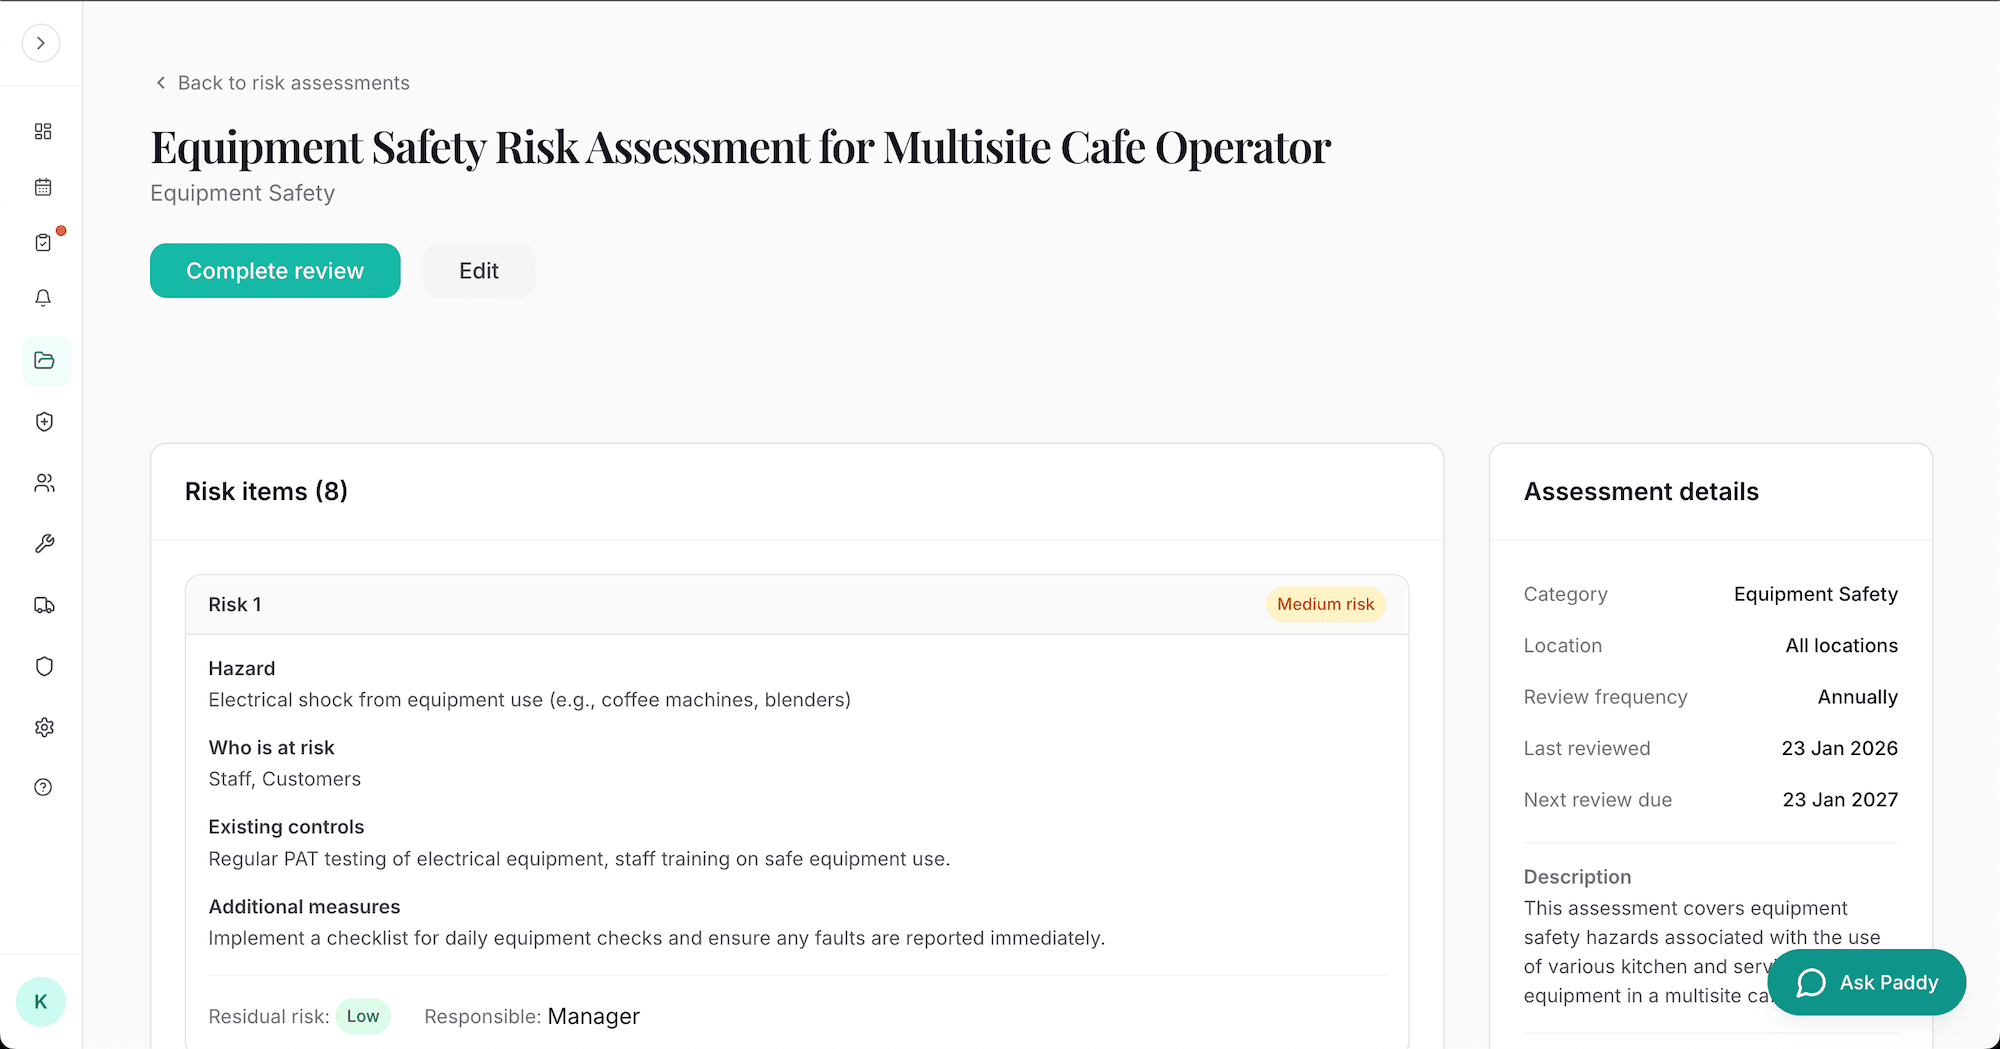2000x1049 pixels.
Task: Open the Ask Paddy chat assistant
Action: (x=1865, y=982)
